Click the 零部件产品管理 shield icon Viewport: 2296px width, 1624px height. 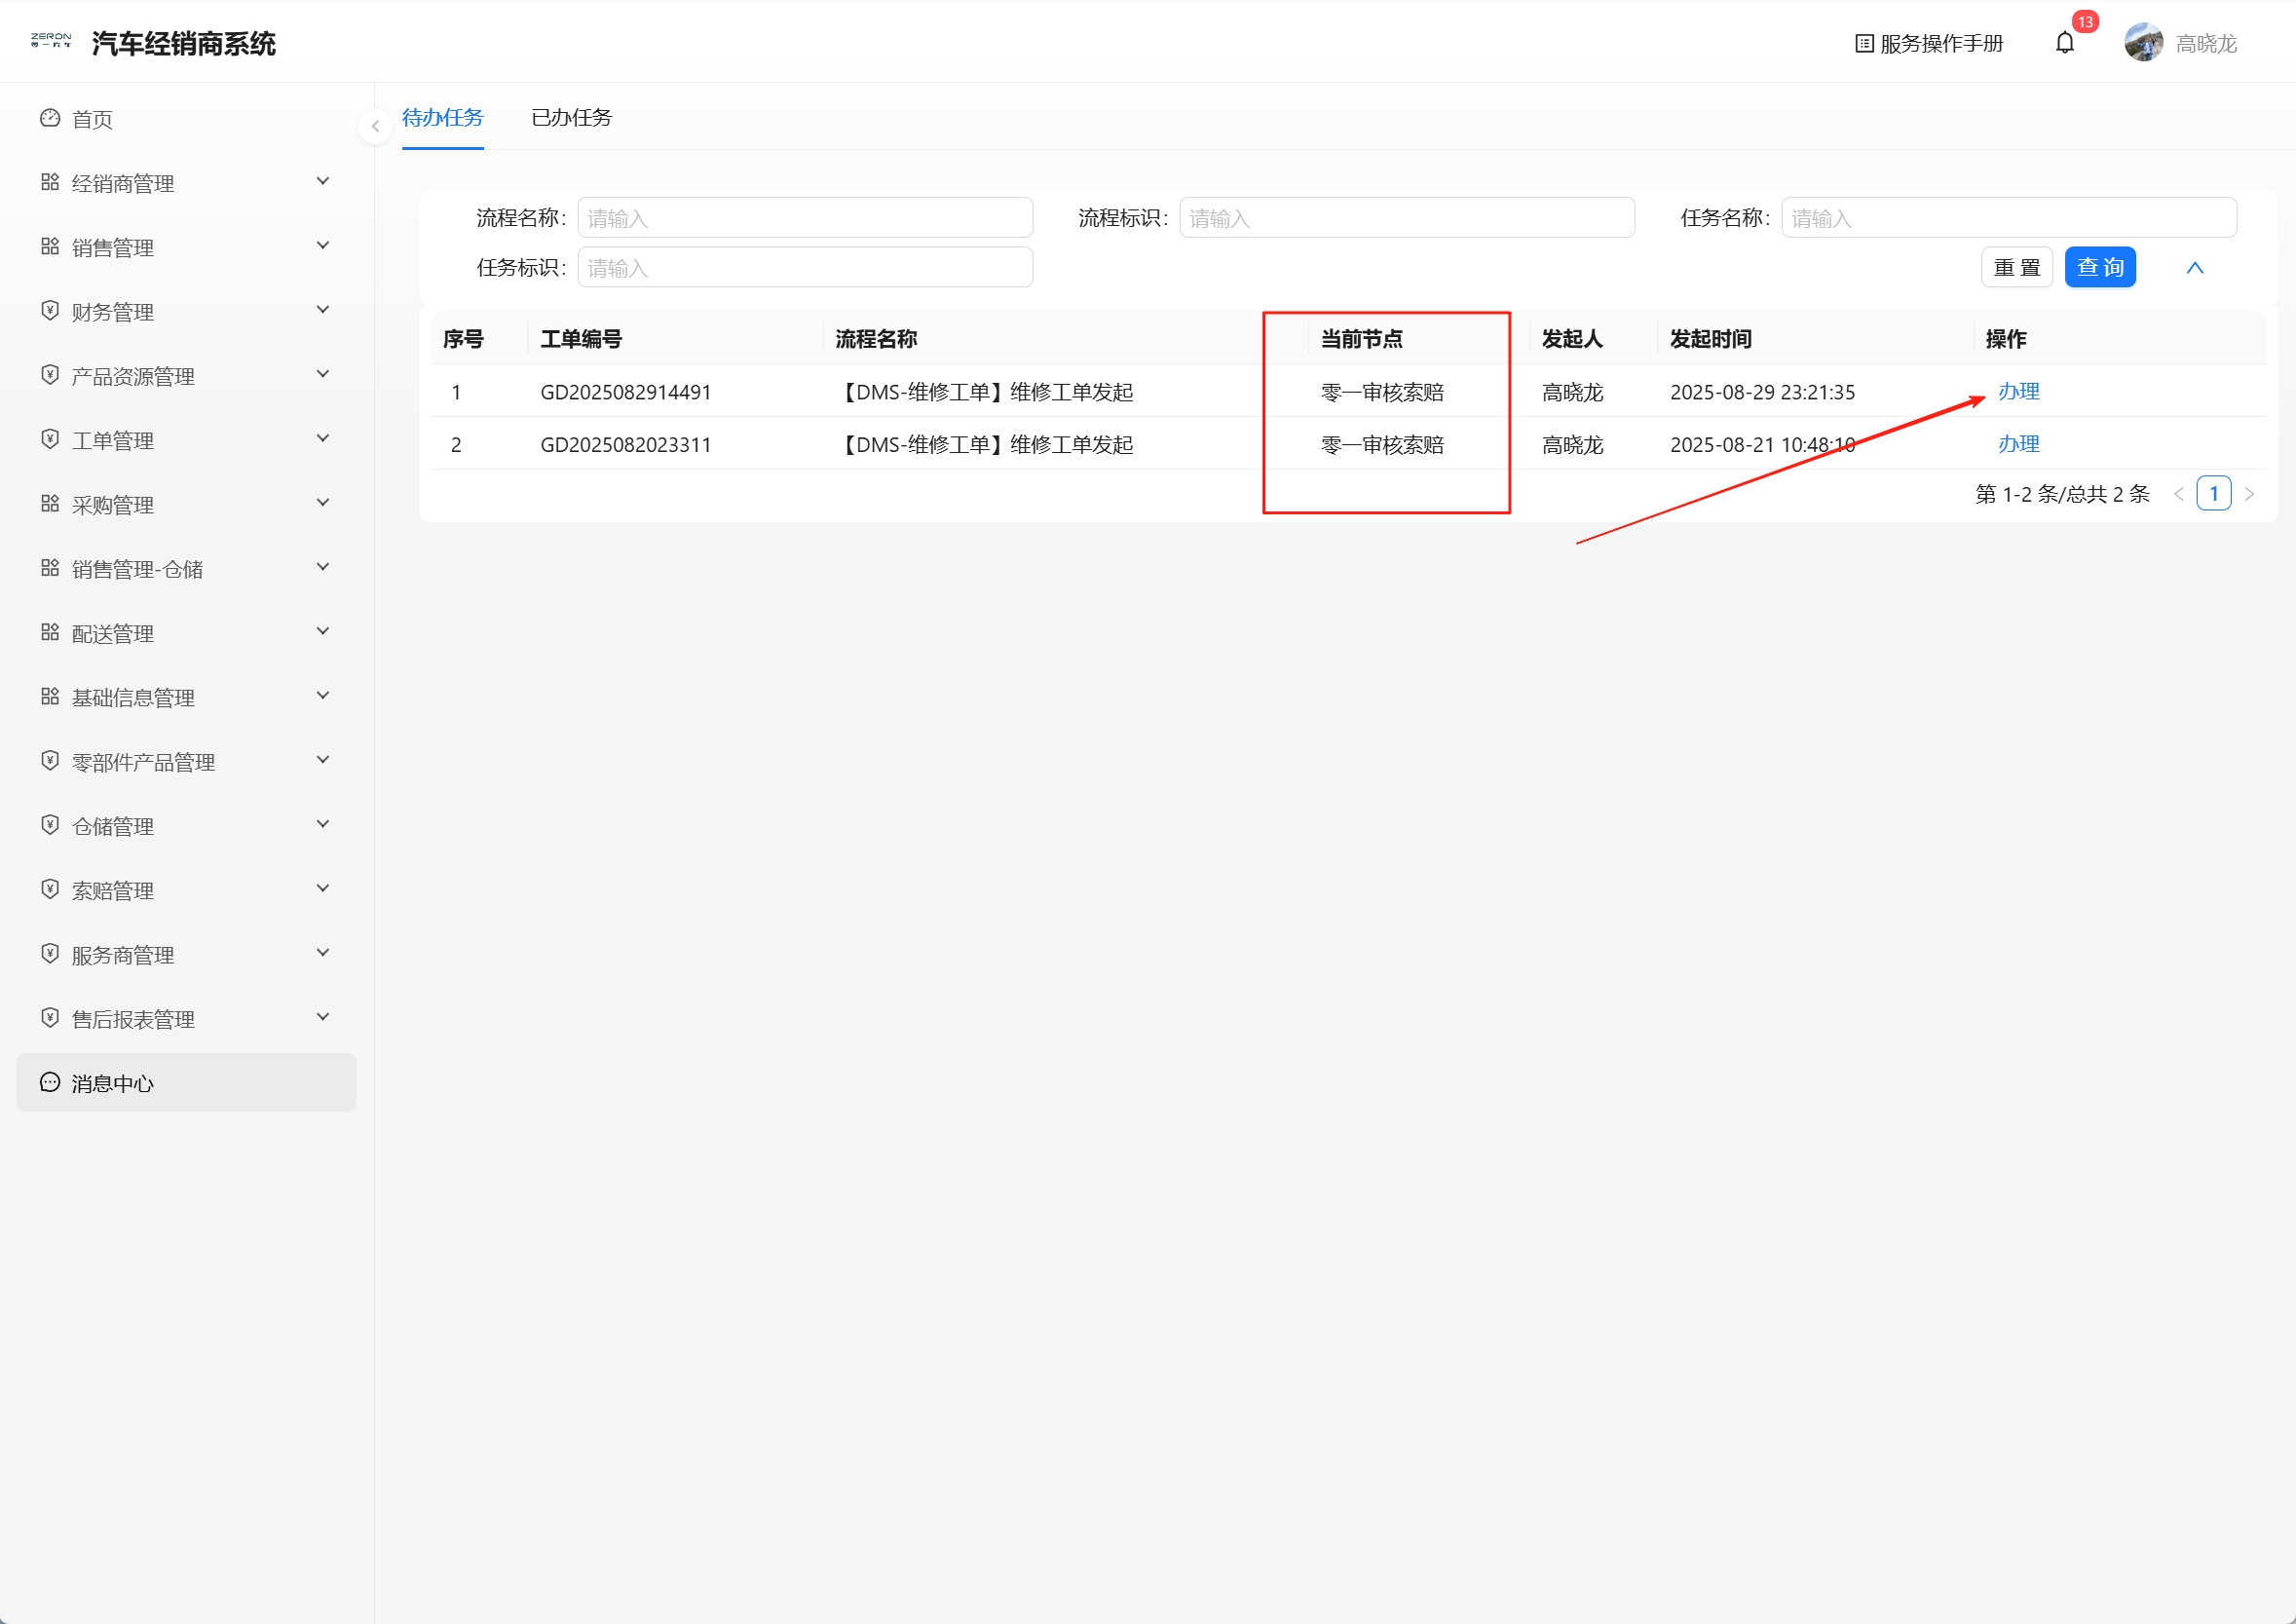pos(50,761)
